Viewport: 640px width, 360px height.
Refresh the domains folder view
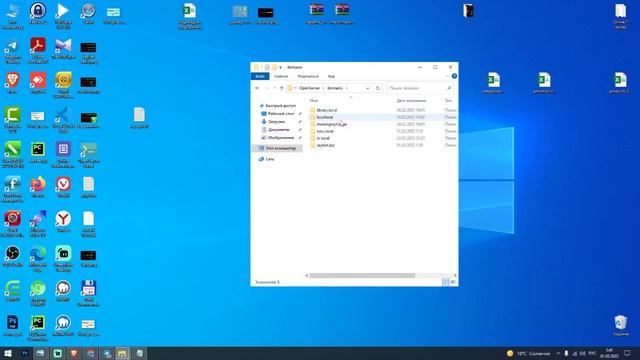click(x=378, y=88)
